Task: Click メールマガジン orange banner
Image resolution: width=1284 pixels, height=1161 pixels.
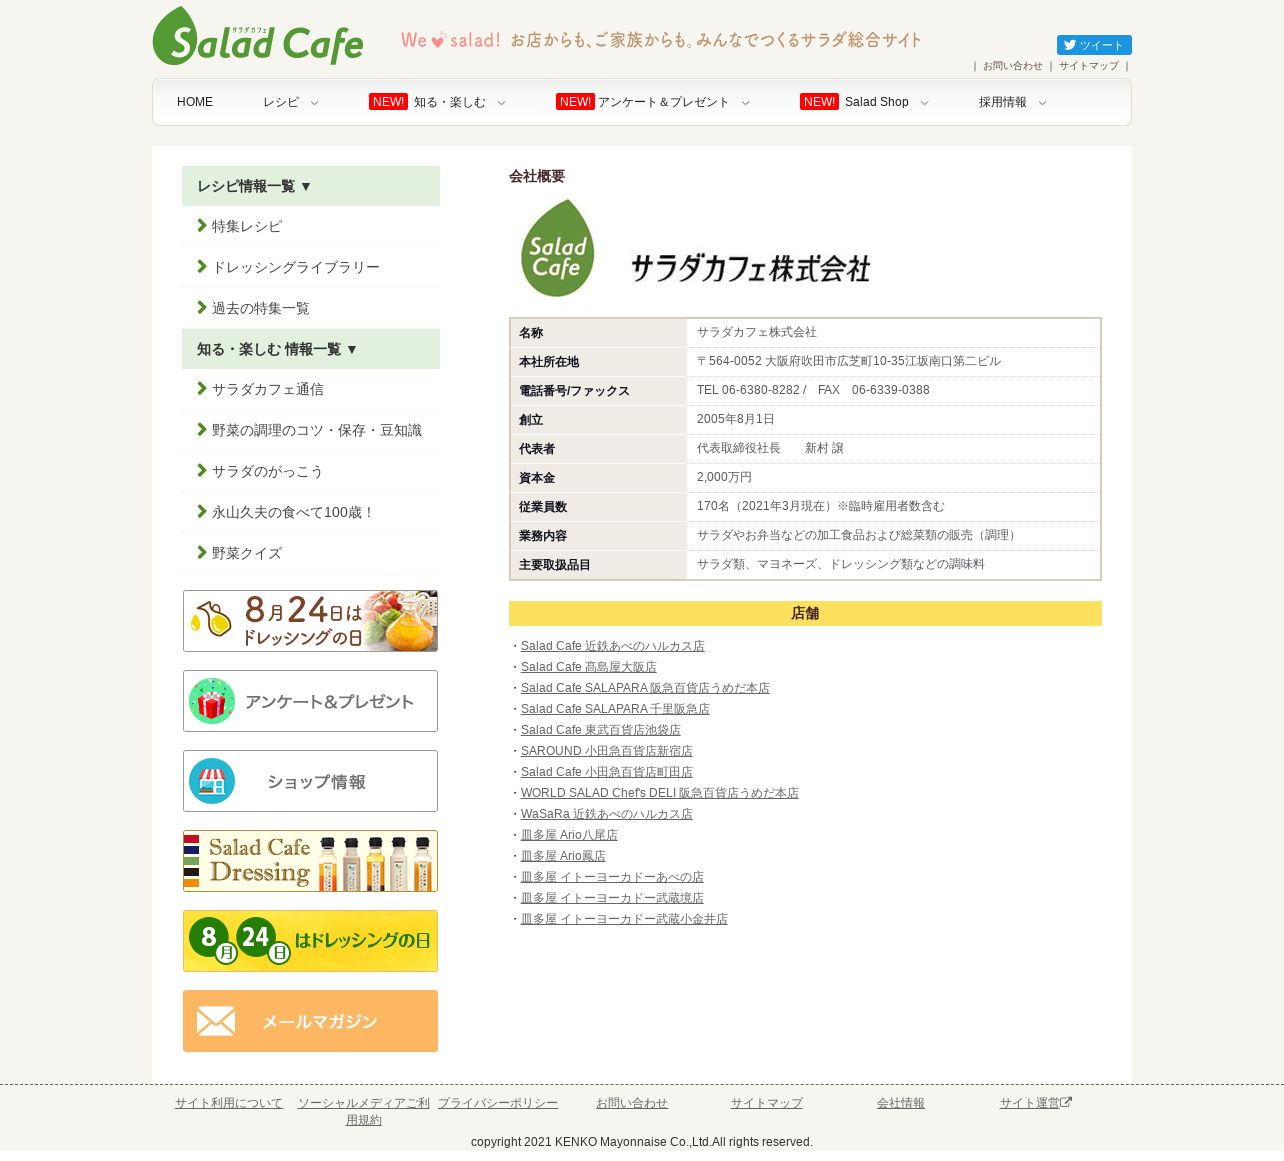Action: click(310, 1021)
